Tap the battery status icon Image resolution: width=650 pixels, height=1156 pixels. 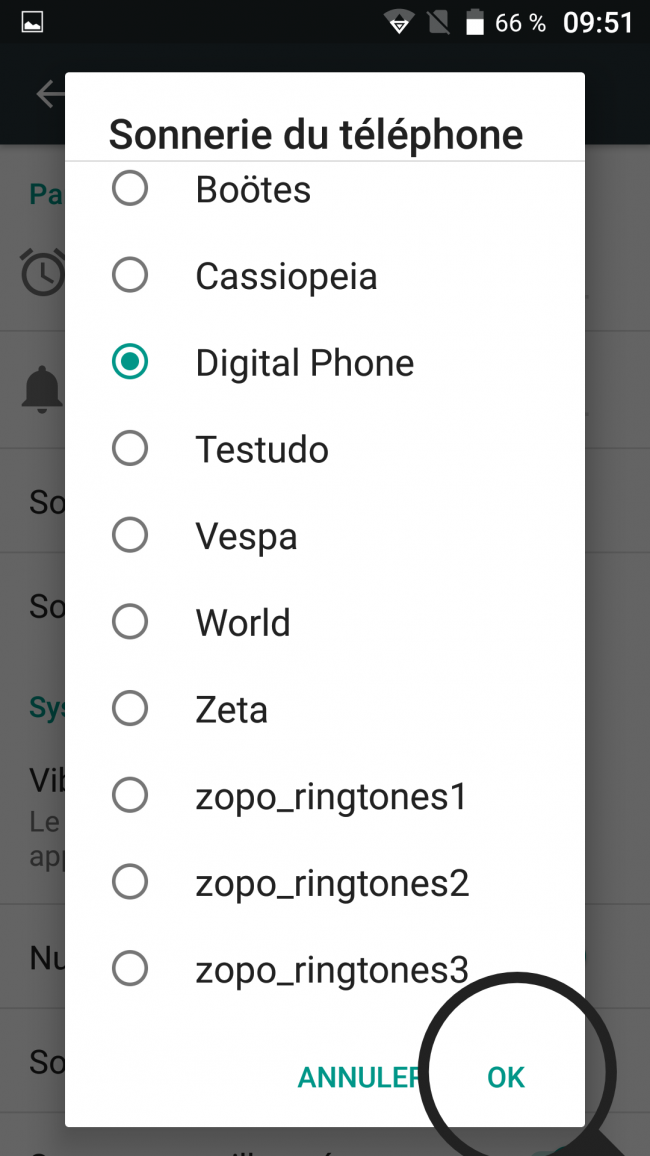pos(475,22)
